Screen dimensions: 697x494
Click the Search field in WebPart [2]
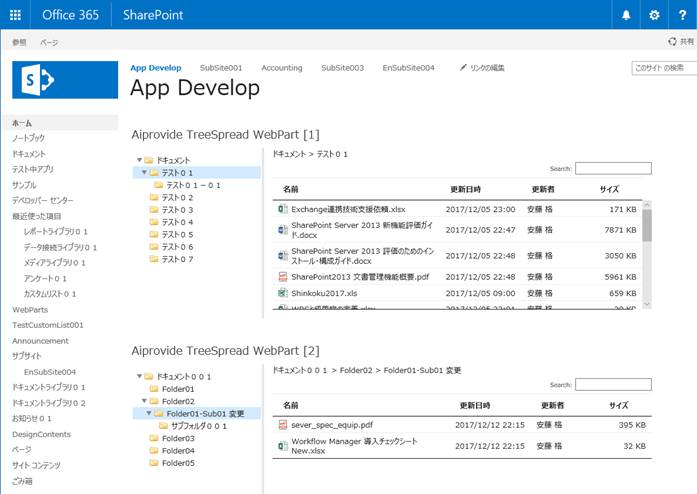point(613,384)
